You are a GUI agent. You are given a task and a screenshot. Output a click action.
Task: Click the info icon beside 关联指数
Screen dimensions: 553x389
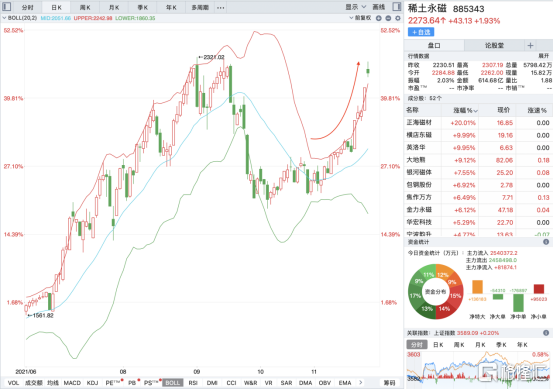546,333
